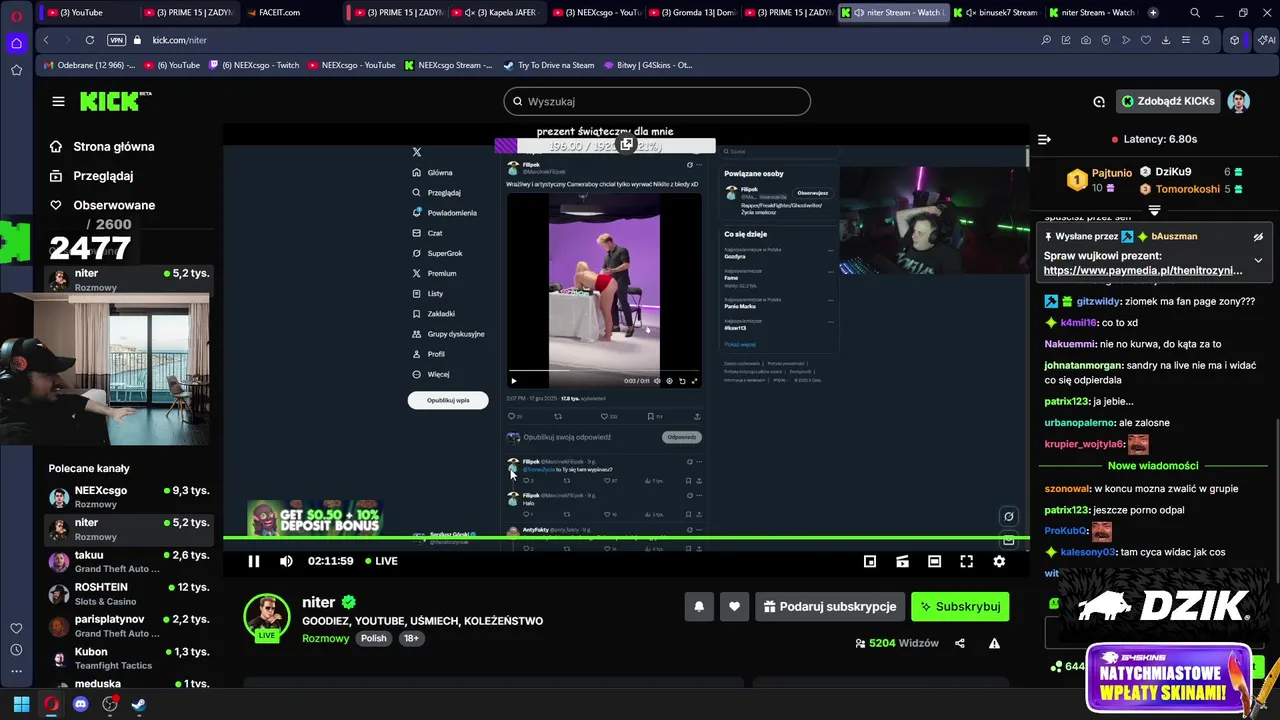The height and width of the screenshot is (720, 1280).
Task: Expand the gift leaderboard chevron
Action: click(1154, 210)
